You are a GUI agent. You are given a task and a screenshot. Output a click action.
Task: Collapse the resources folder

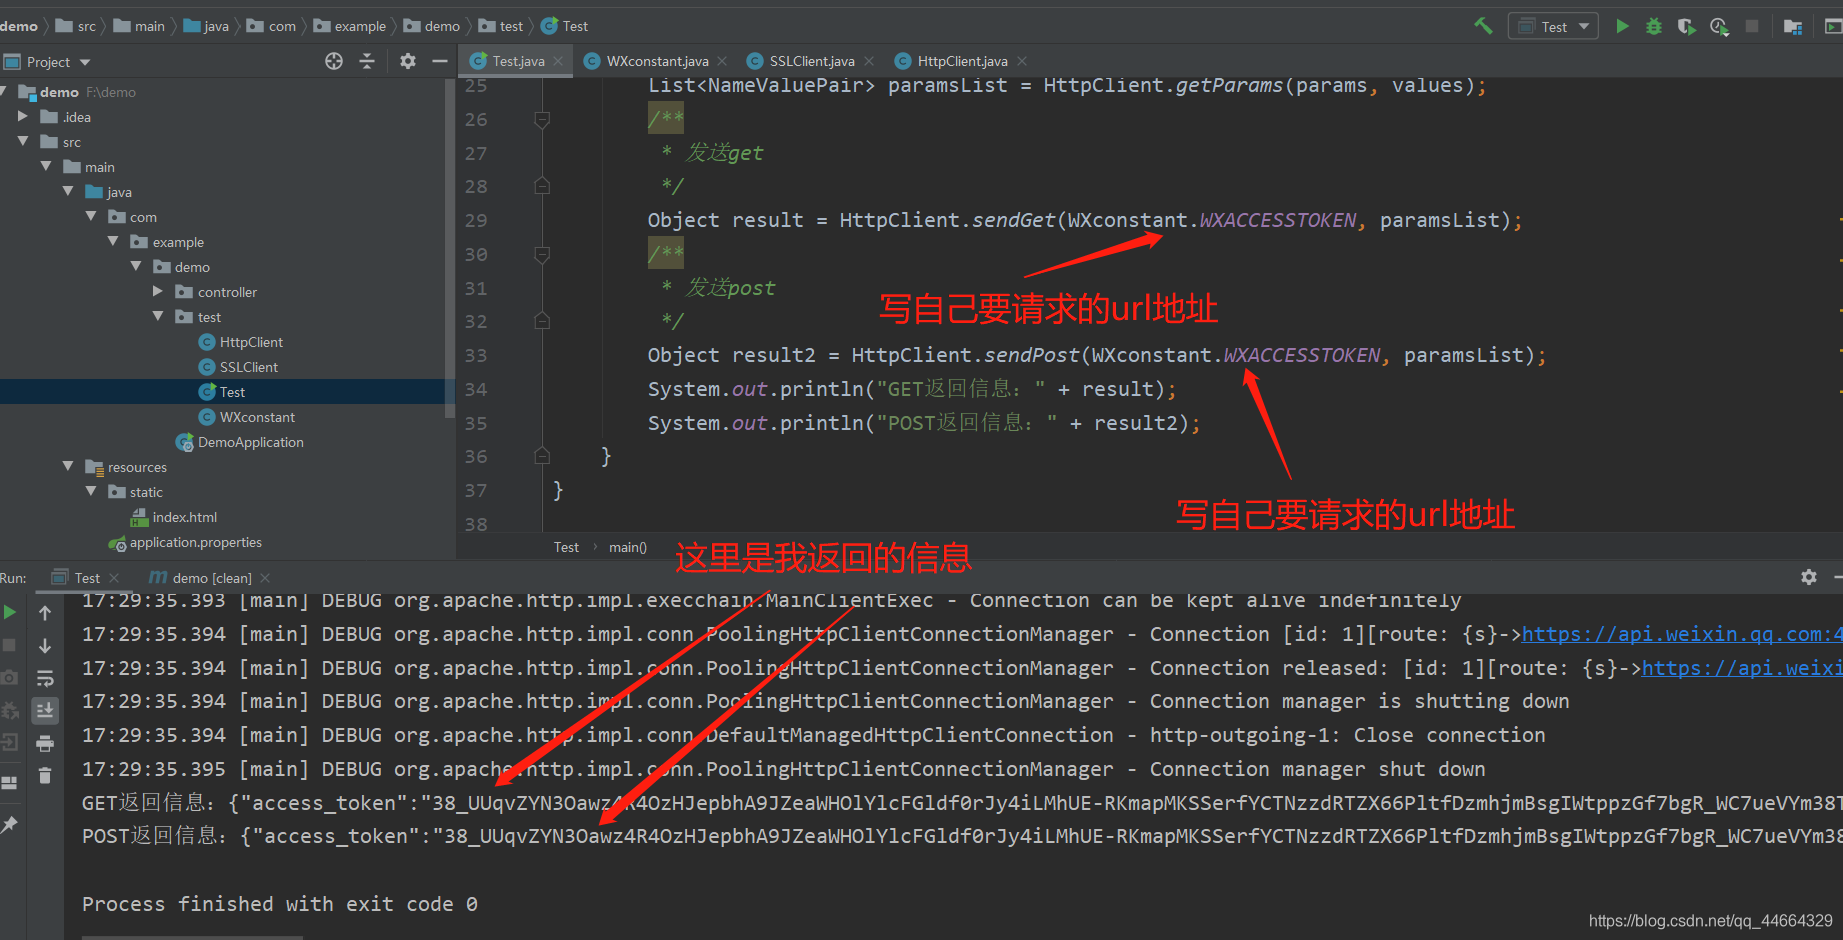click(68, 466)
